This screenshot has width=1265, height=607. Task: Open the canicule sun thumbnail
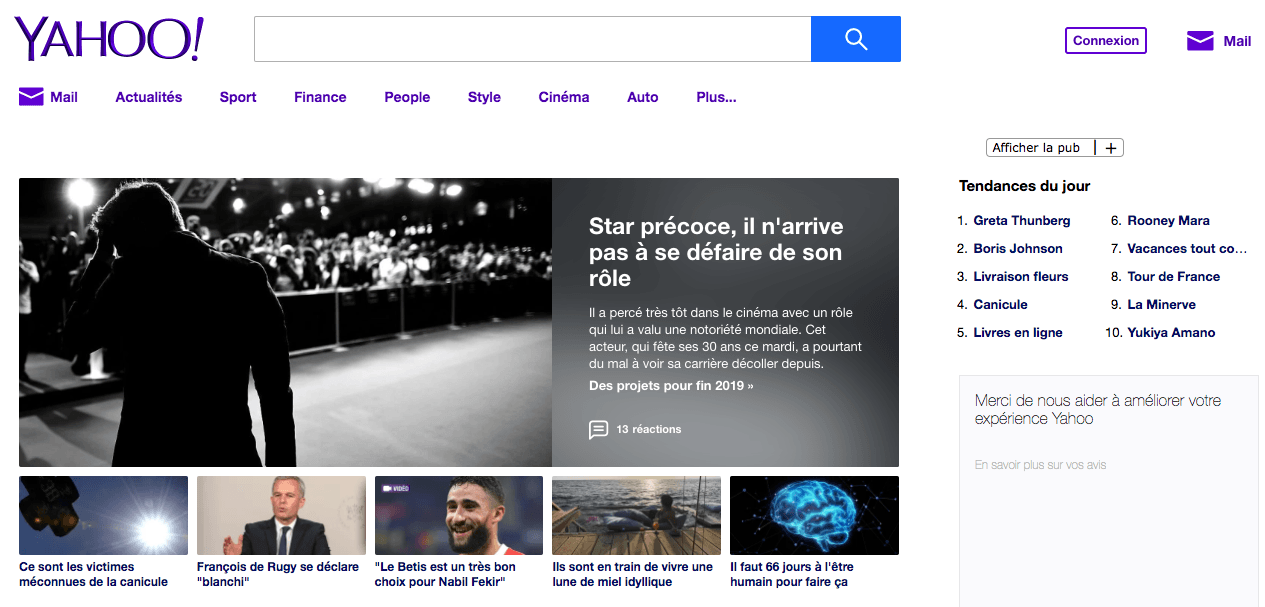click(103, 515)
